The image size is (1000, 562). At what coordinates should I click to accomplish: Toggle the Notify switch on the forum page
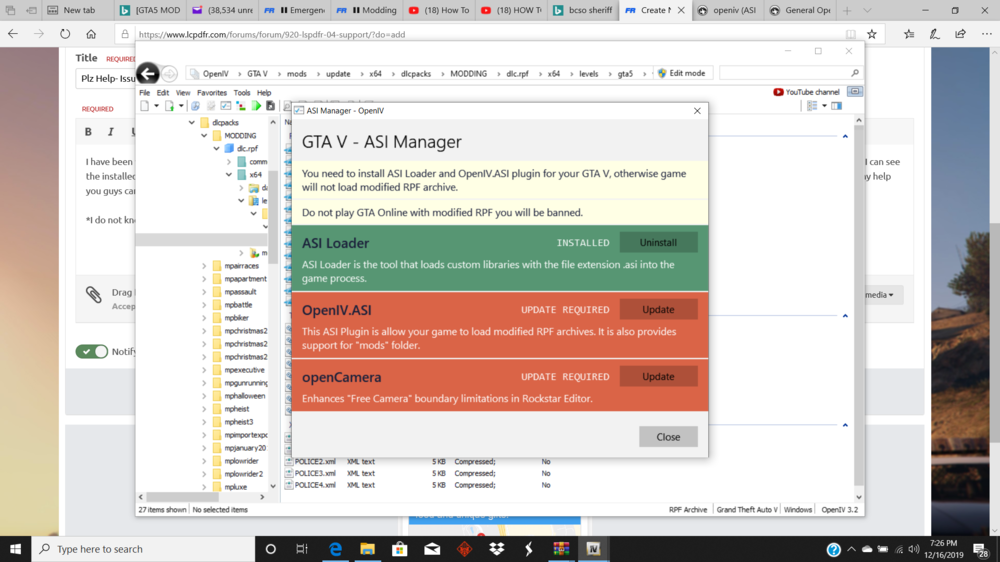click(92, 351)
